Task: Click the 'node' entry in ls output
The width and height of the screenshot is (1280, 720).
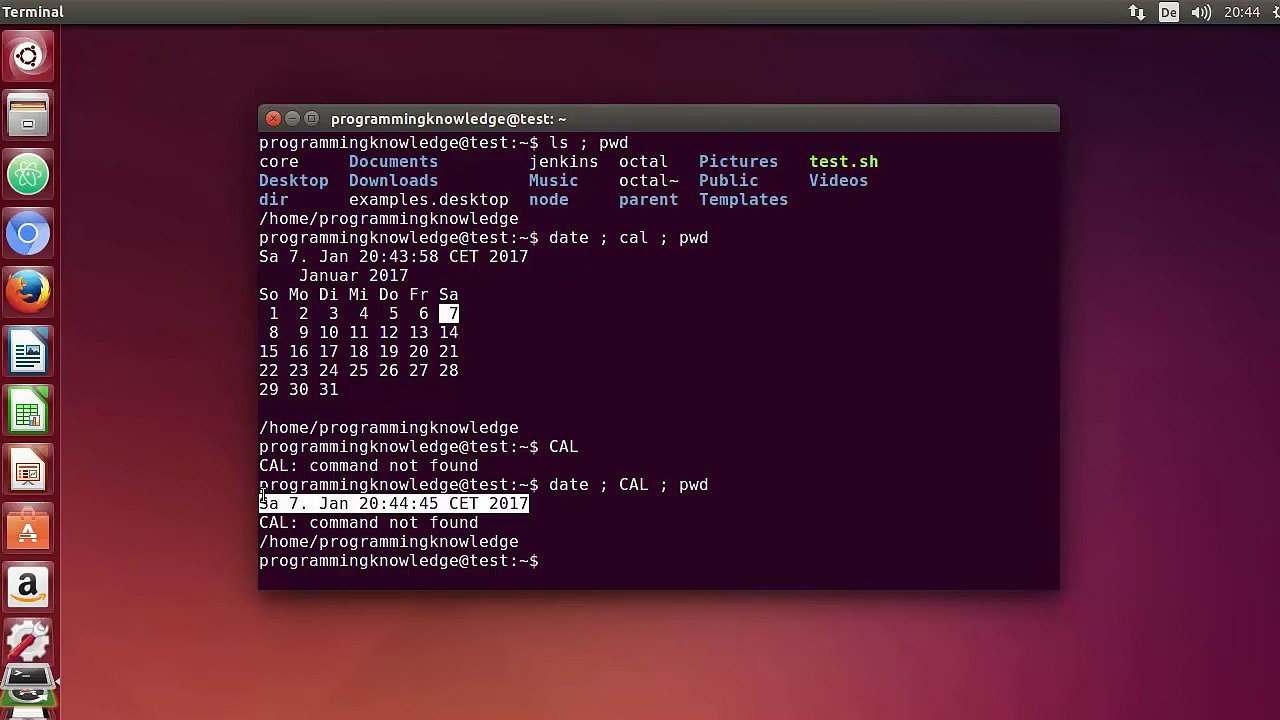Action: click(x=548, y=199)
